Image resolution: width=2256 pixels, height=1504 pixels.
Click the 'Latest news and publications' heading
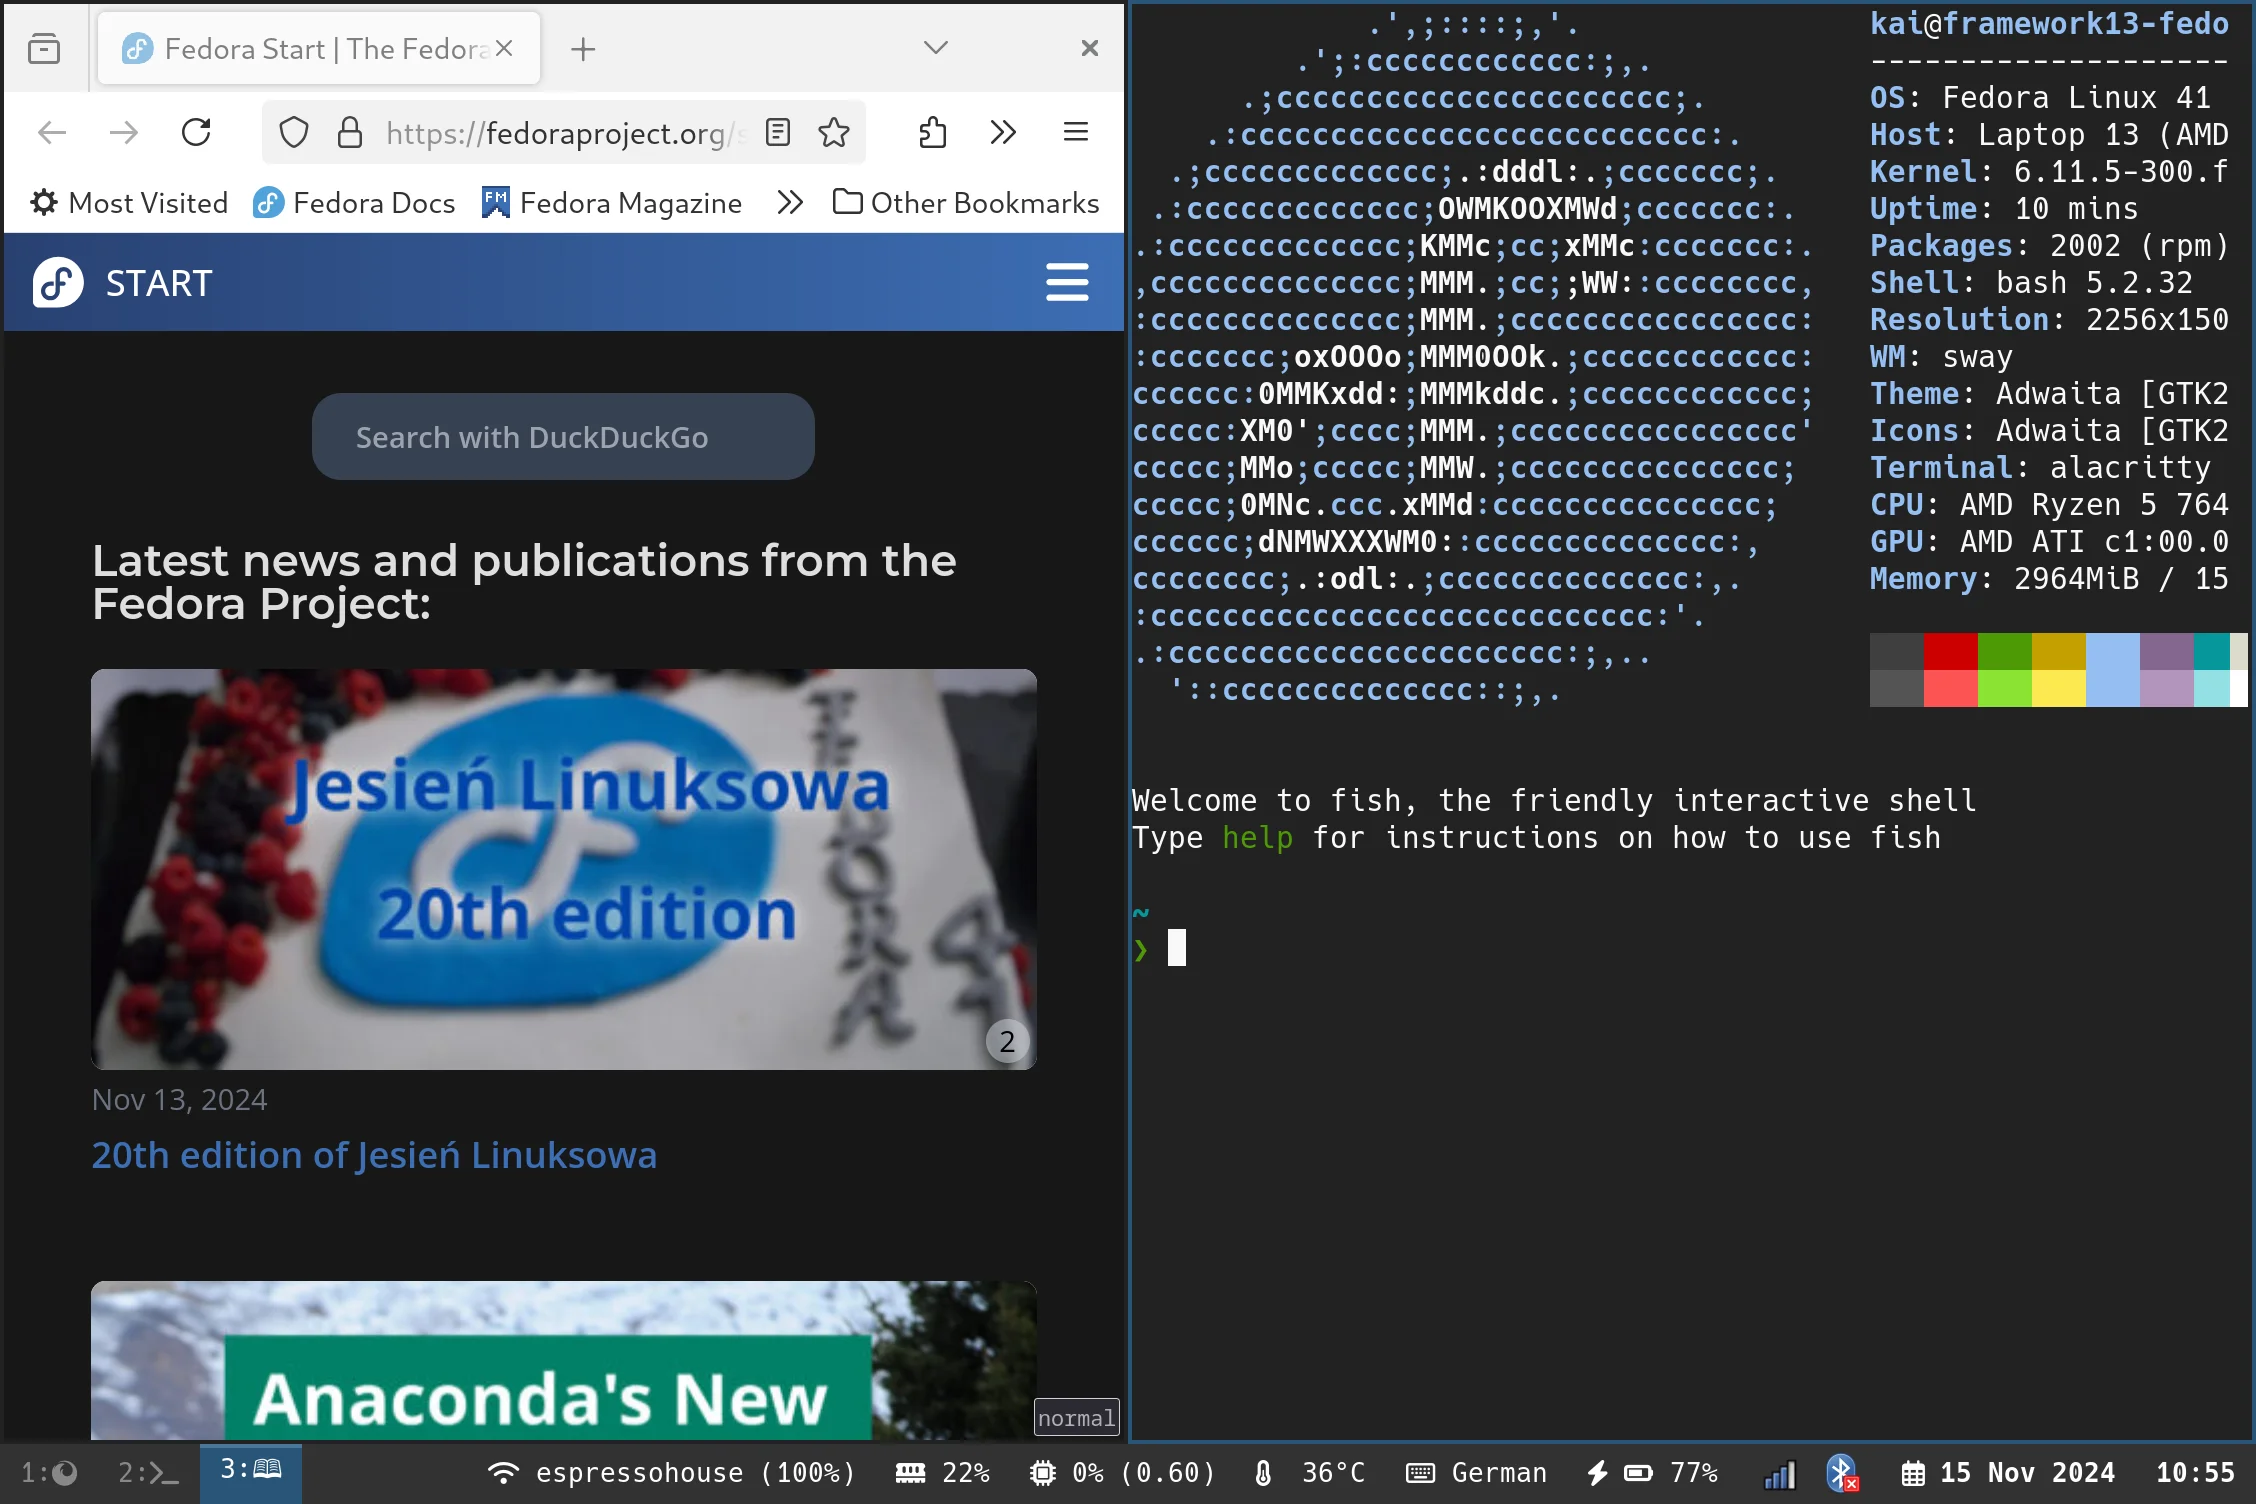[x=524, y=582]
